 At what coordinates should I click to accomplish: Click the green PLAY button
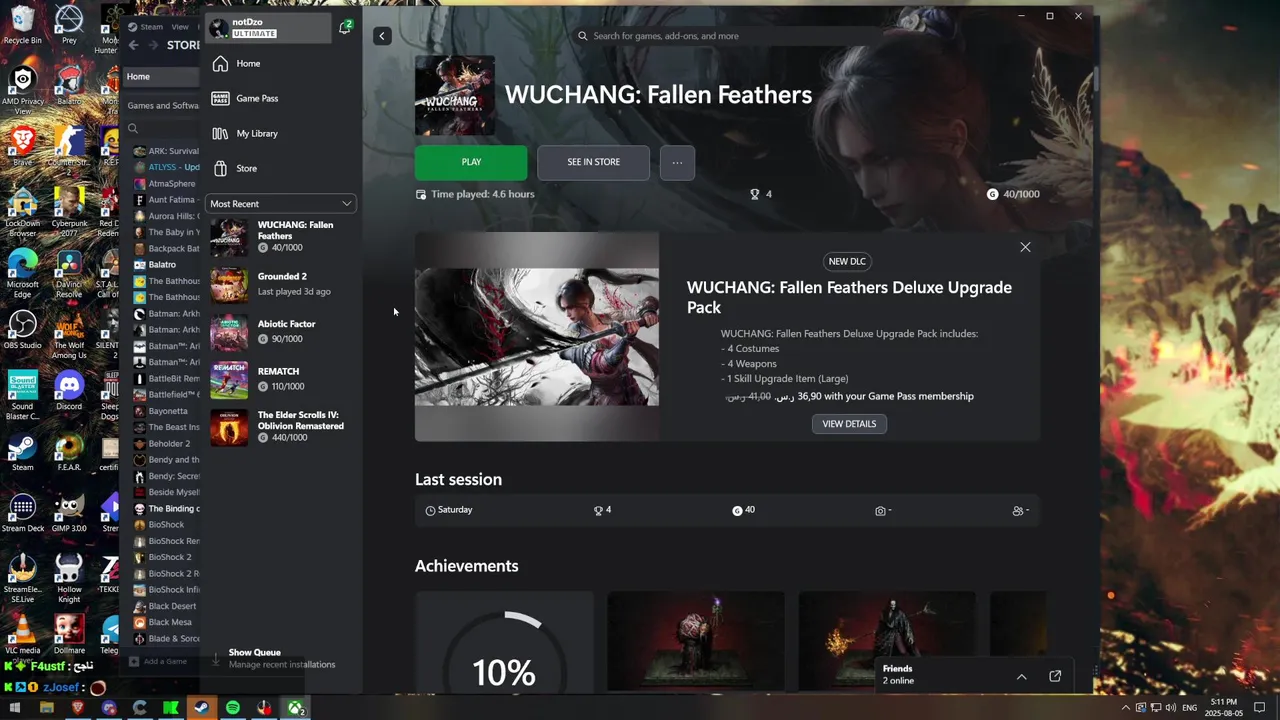point(471,162)
